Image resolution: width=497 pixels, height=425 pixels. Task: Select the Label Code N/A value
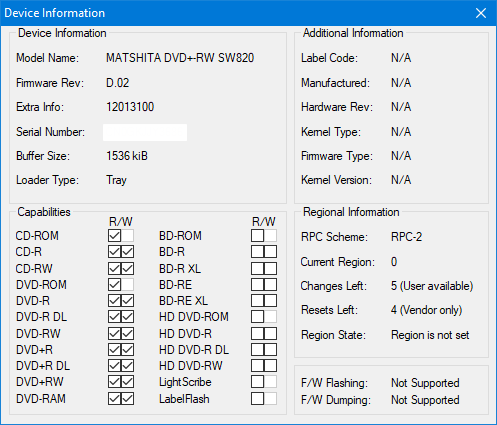[401, 58]
